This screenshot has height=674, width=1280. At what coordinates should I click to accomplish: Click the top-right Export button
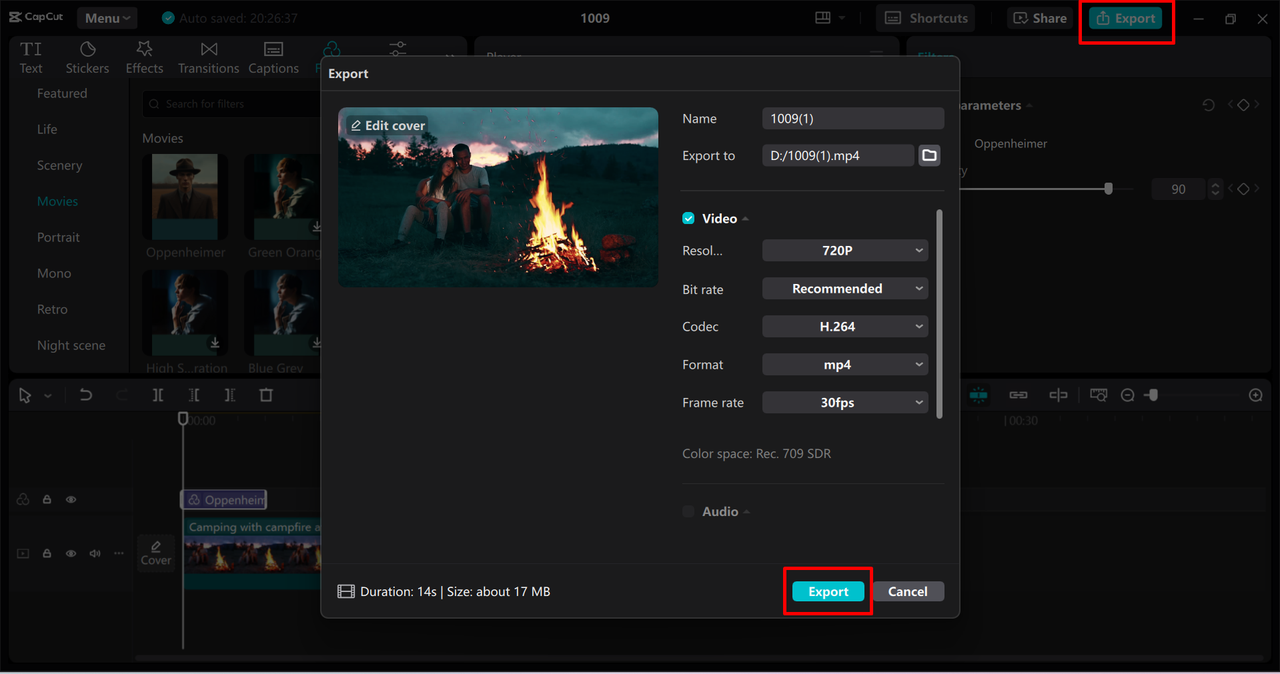(x=1125, y=18)
